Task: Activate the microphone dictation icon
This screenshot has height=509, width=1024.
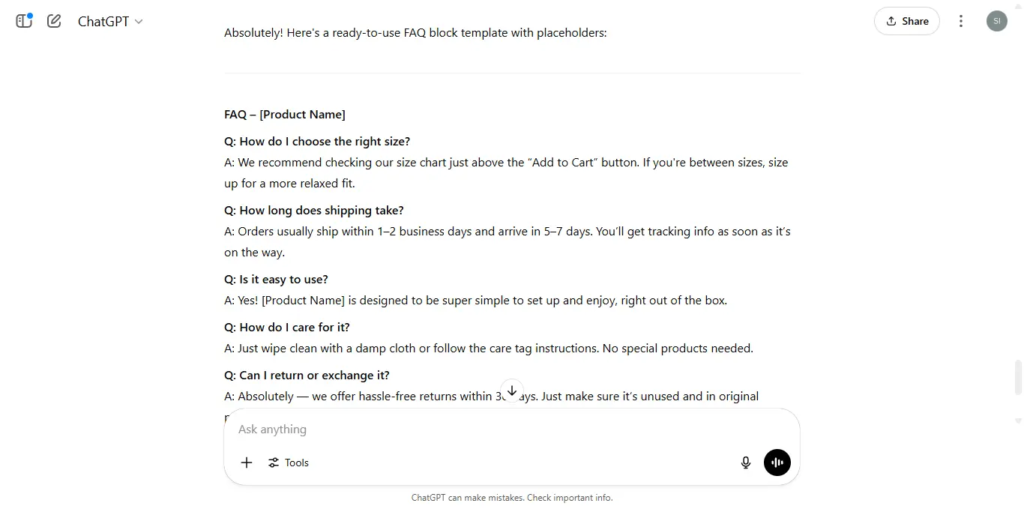Action: click(746, 463)
